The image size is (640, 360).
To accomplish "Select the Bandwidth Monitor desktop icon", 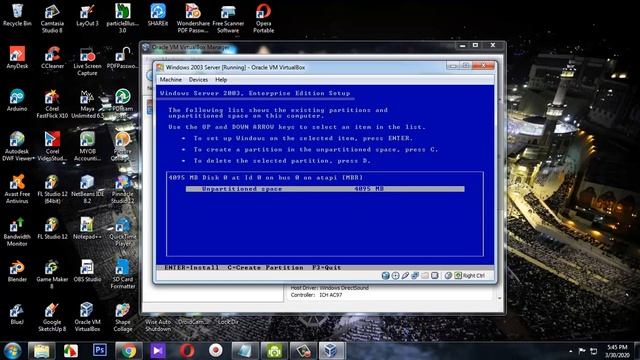I will click(x=17, y=232).
